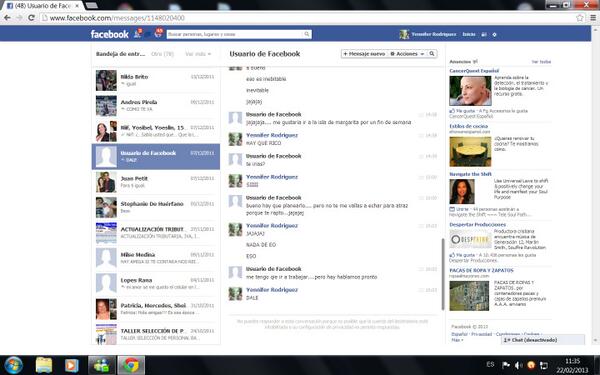Click Juan Petit's profile thumbnail
600x375 pixels.
[x=106, y=182]
